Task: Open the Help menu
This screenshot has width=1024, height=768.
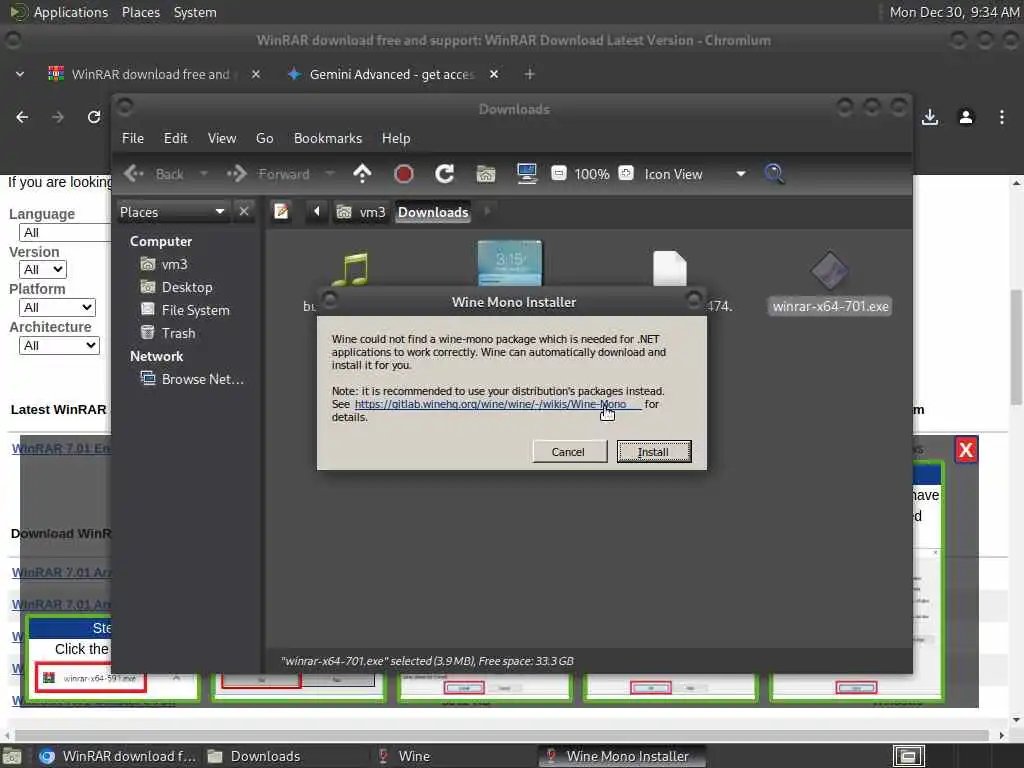Action: click(x=396, y=138)
